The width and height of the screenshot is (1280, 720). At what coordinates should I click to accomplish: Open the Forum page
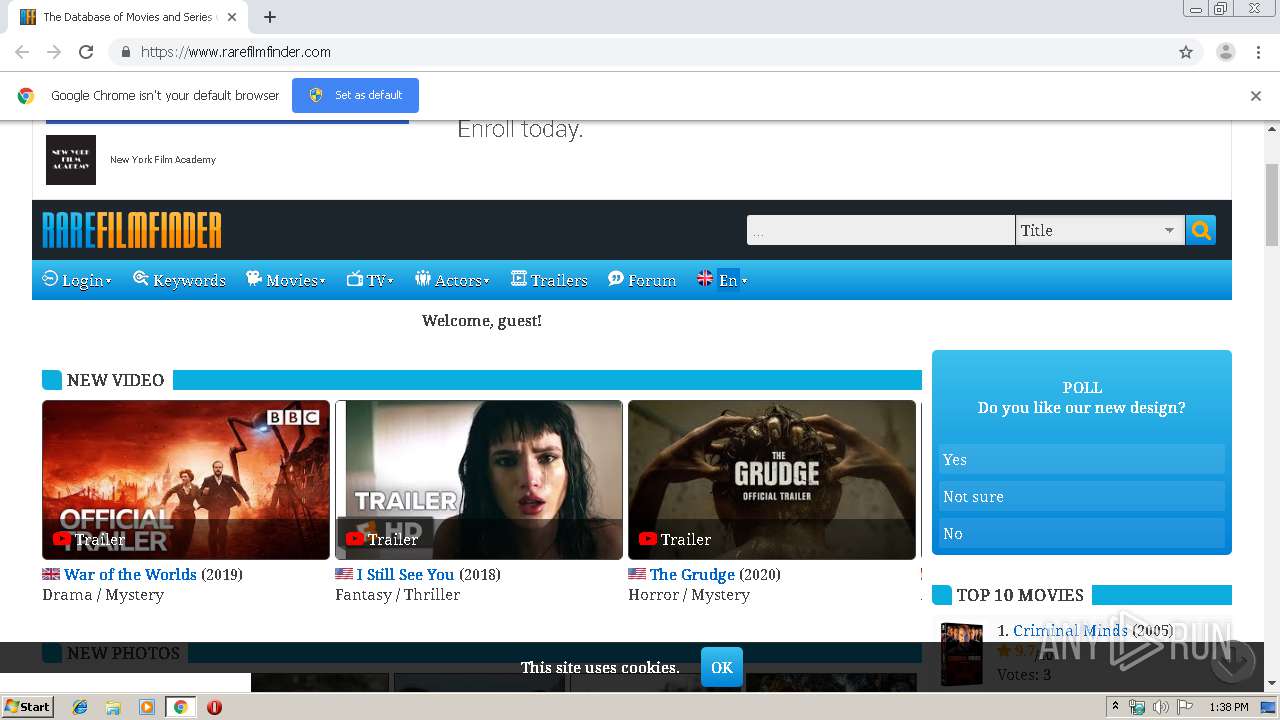tap(642, 280)
